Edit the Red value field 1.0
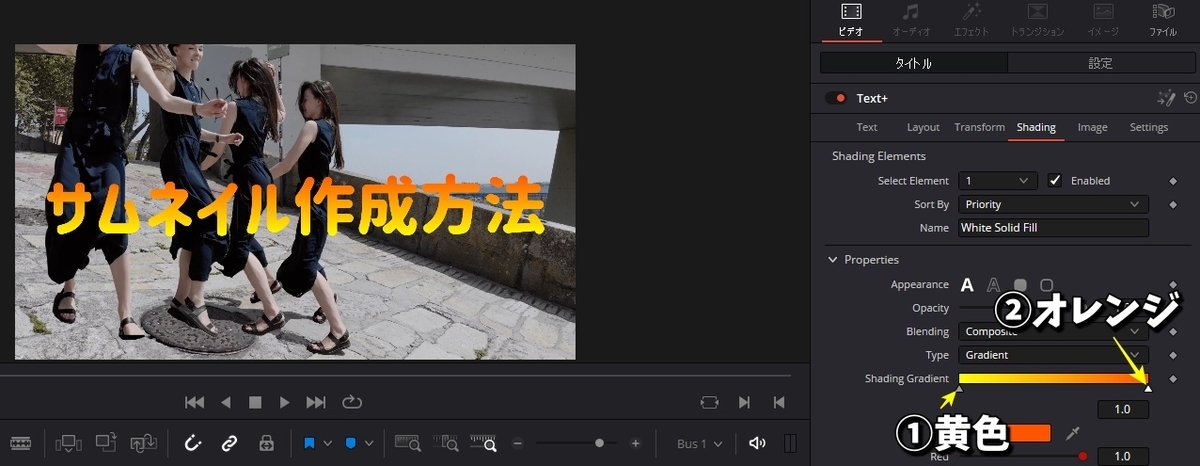 tap(1122, 456)
